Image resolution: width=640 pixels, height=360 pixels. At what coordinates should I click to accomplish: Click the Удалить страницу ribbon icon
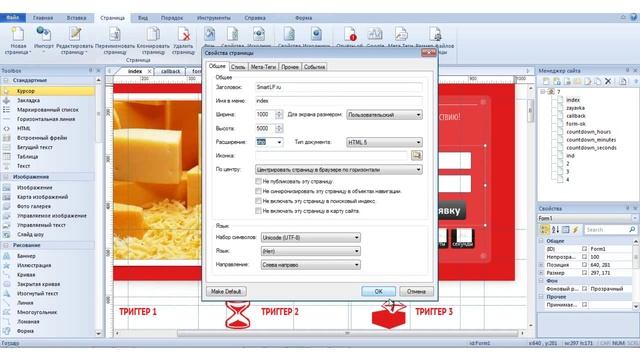tap(183, 34)
